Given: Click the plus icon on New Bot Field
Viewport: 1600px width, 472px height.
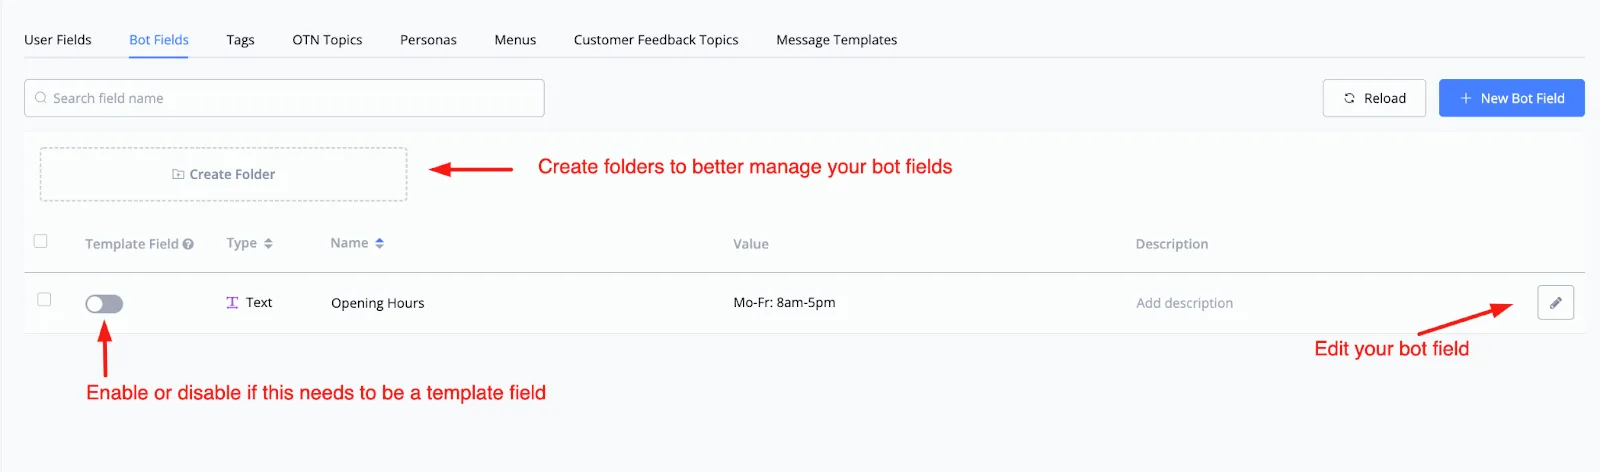Looking at the screenshot, I should (x=1466, y=98).
